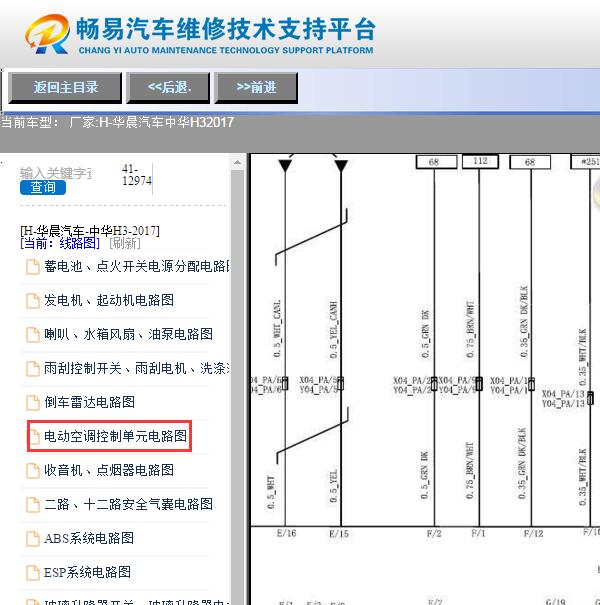Click the E/16 pin label in diagram
The width and height of the screenshot is (600, 605).
coord(286,533)
